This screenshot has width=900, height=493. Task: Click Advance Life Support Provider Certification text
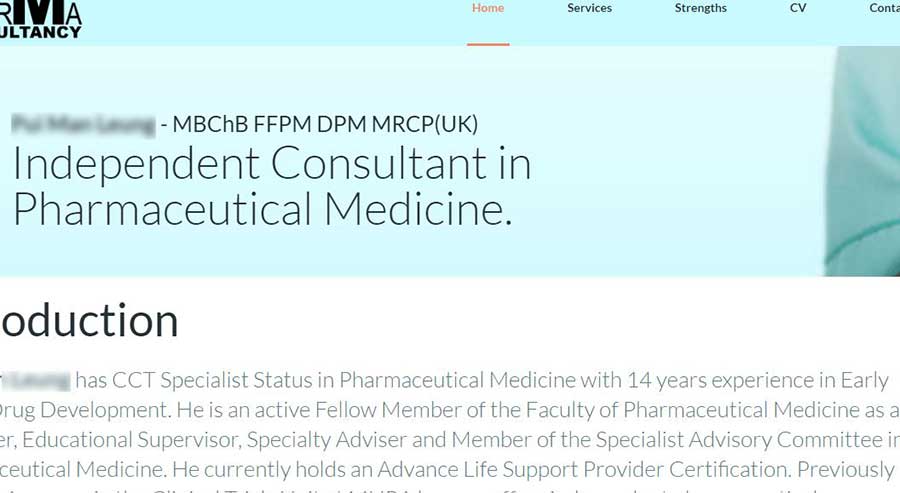tap(581, 470)
